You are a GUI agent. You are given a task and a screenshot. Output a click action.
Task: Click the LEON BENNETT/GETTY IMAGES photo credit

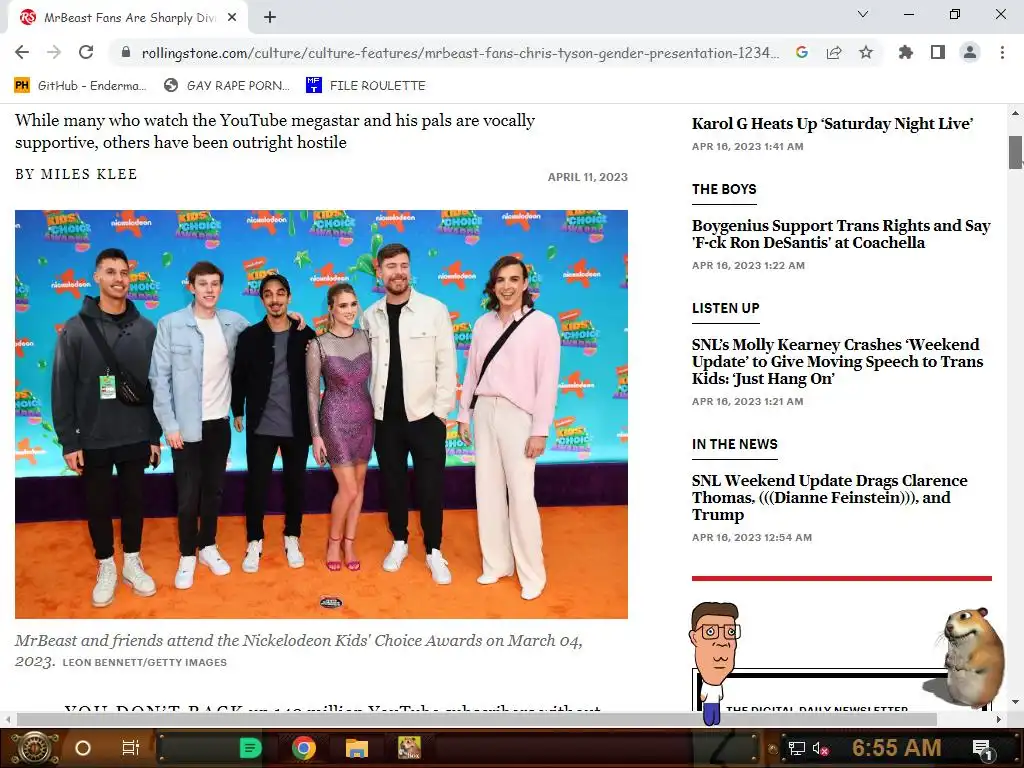click(144, 662)
